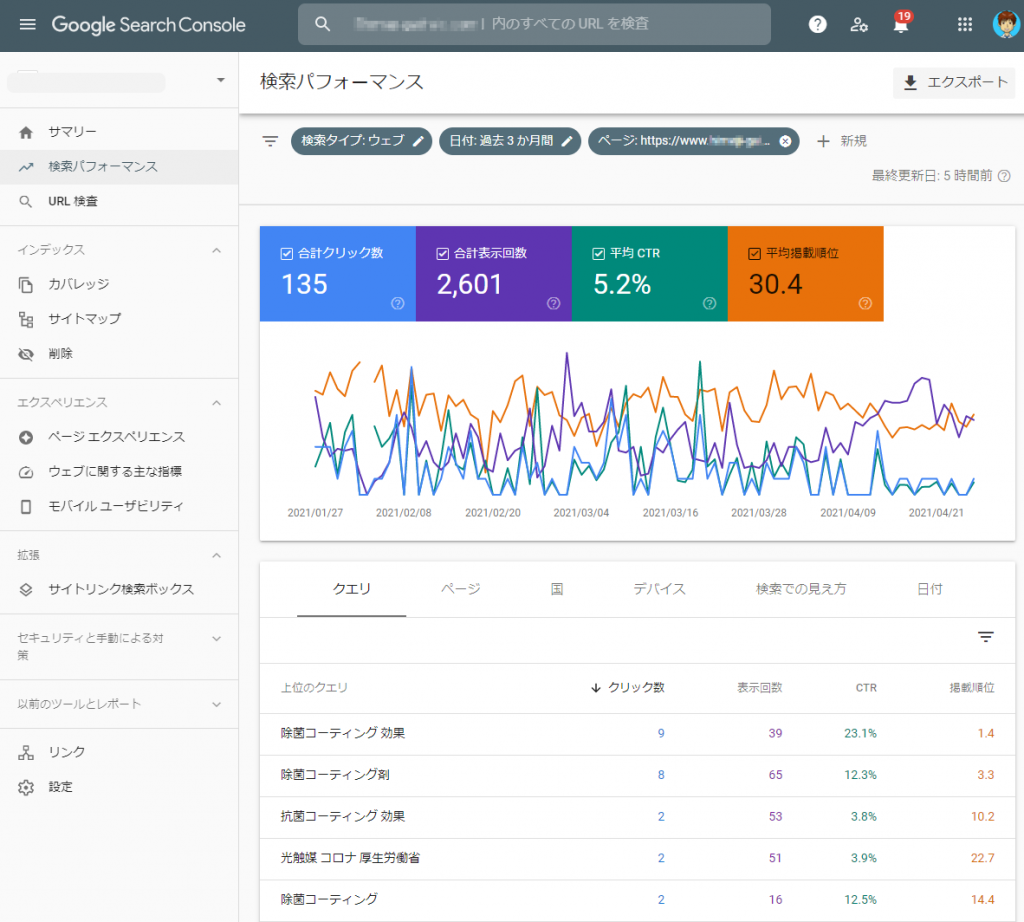Viewport: 1024px width, 922px height.
Task: Open the hamburger main menu
Action: (x=27, y=25)
